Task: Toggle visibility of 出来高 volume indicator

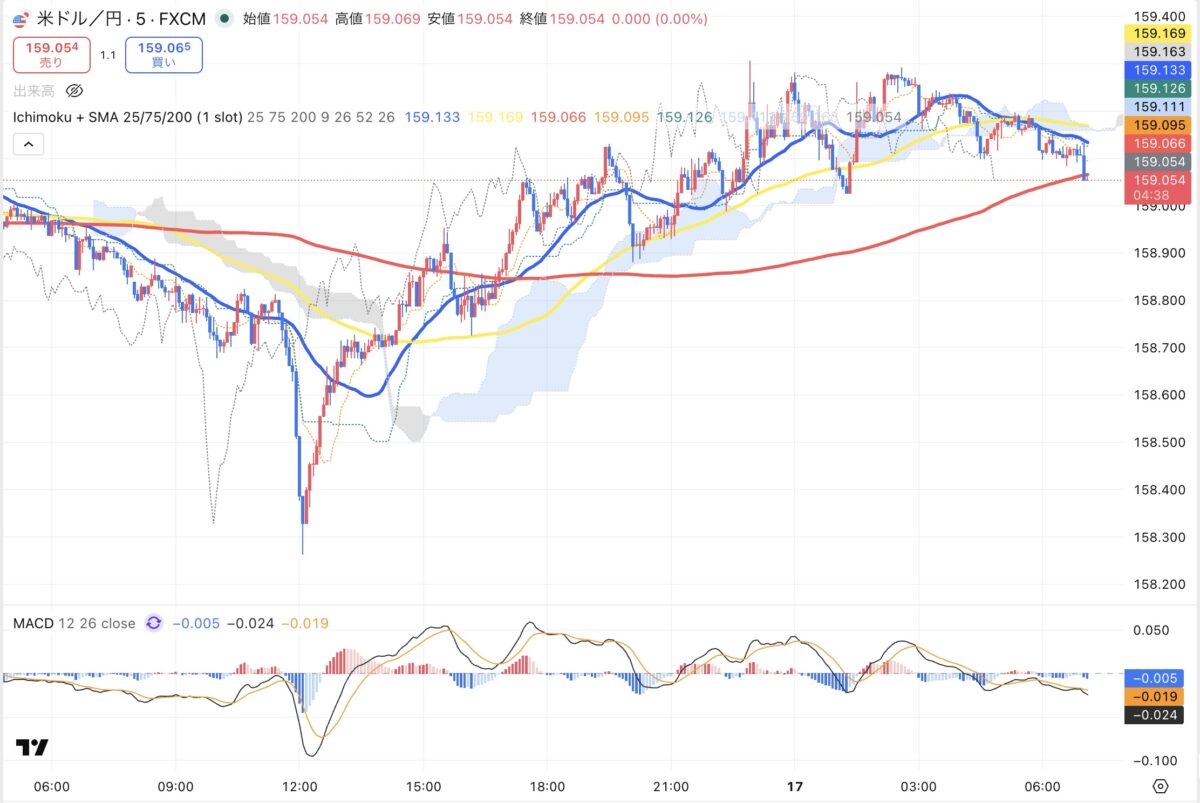Action: (73, 91)
